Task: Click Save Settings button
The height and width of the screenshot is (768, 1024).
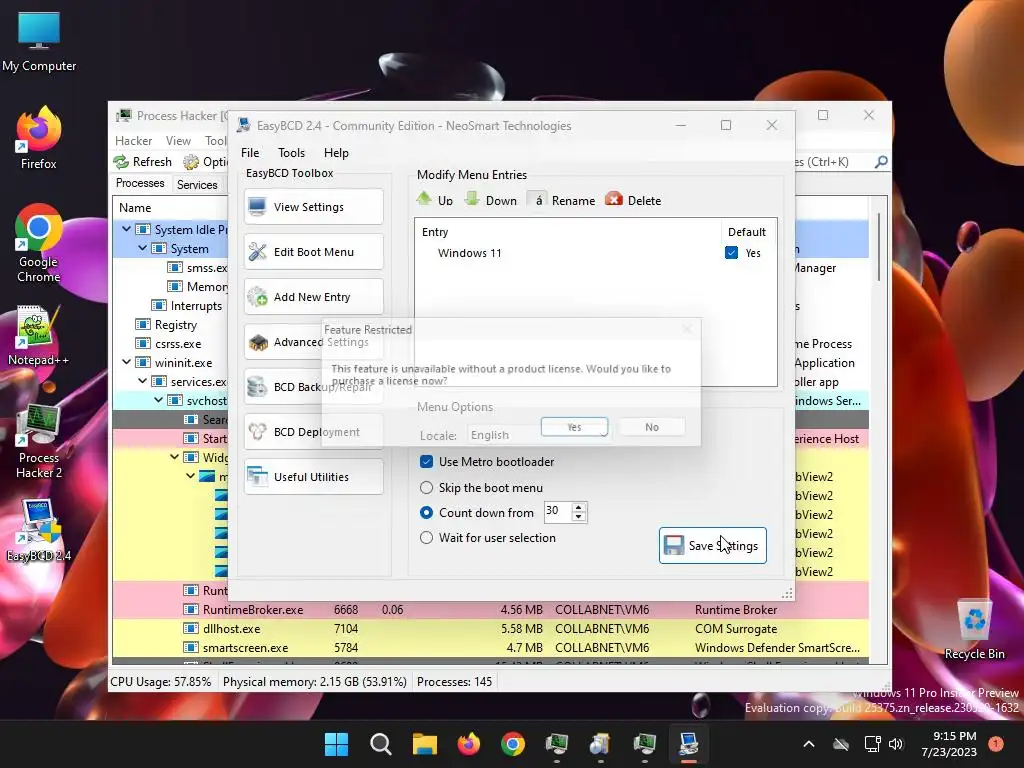Action: (712, 545)
